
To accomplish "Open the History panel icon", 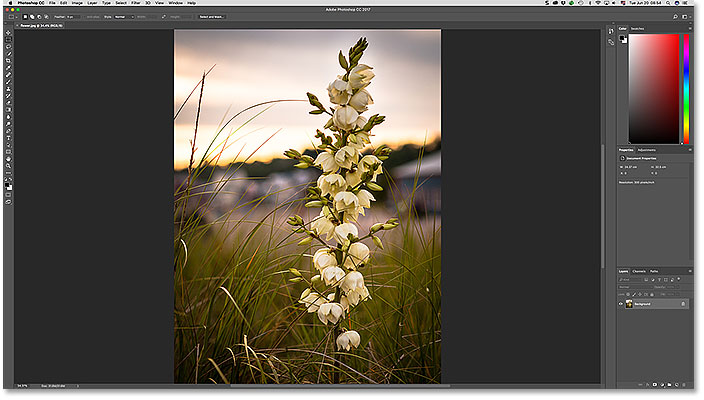I will coord(611,31).
